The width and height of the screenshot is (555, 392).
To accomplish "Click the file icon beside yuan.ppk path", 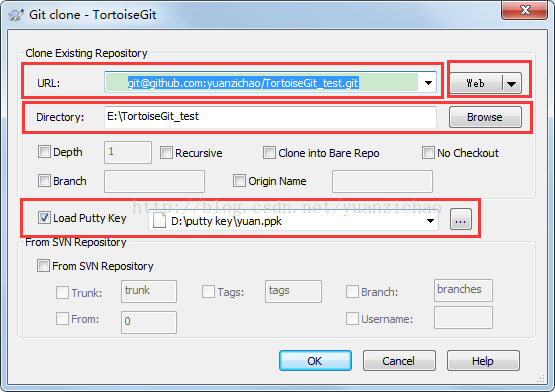I will coord(159,221).
